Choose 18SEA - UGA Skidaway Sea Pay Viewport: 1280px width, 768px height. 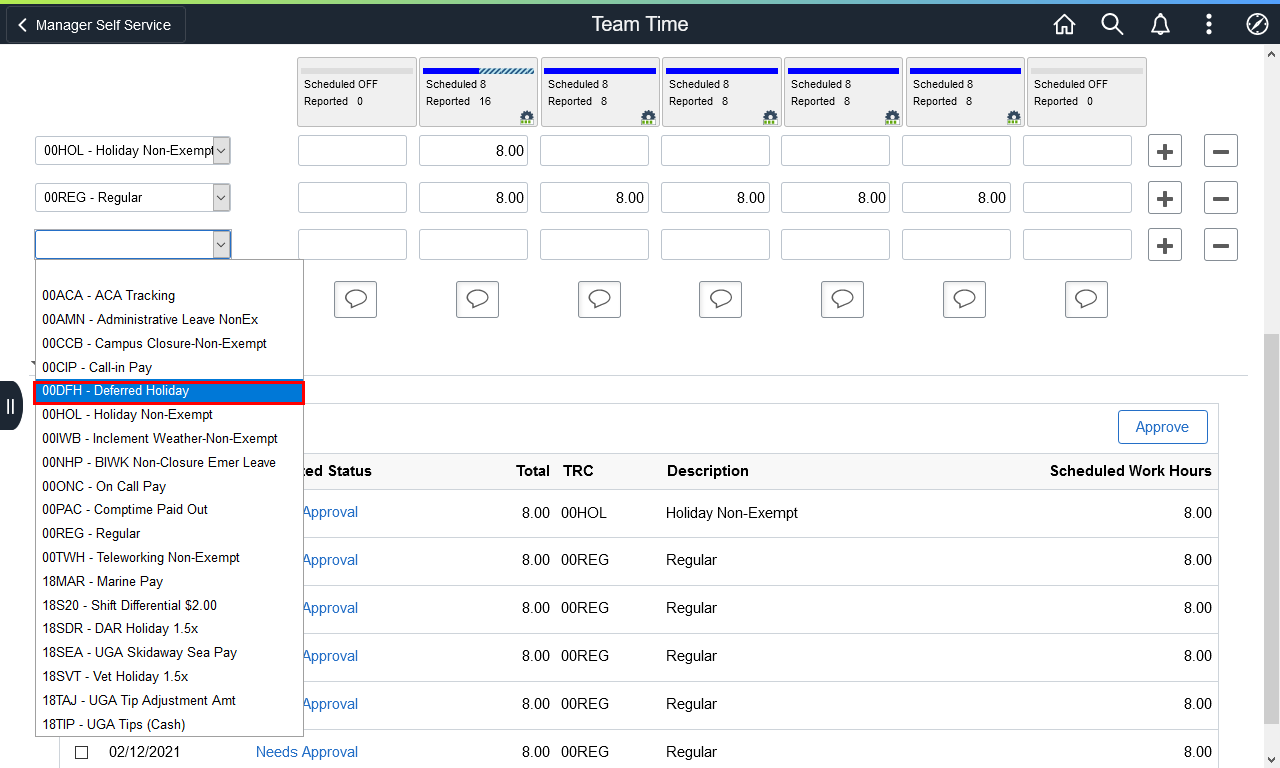[169, 652]
